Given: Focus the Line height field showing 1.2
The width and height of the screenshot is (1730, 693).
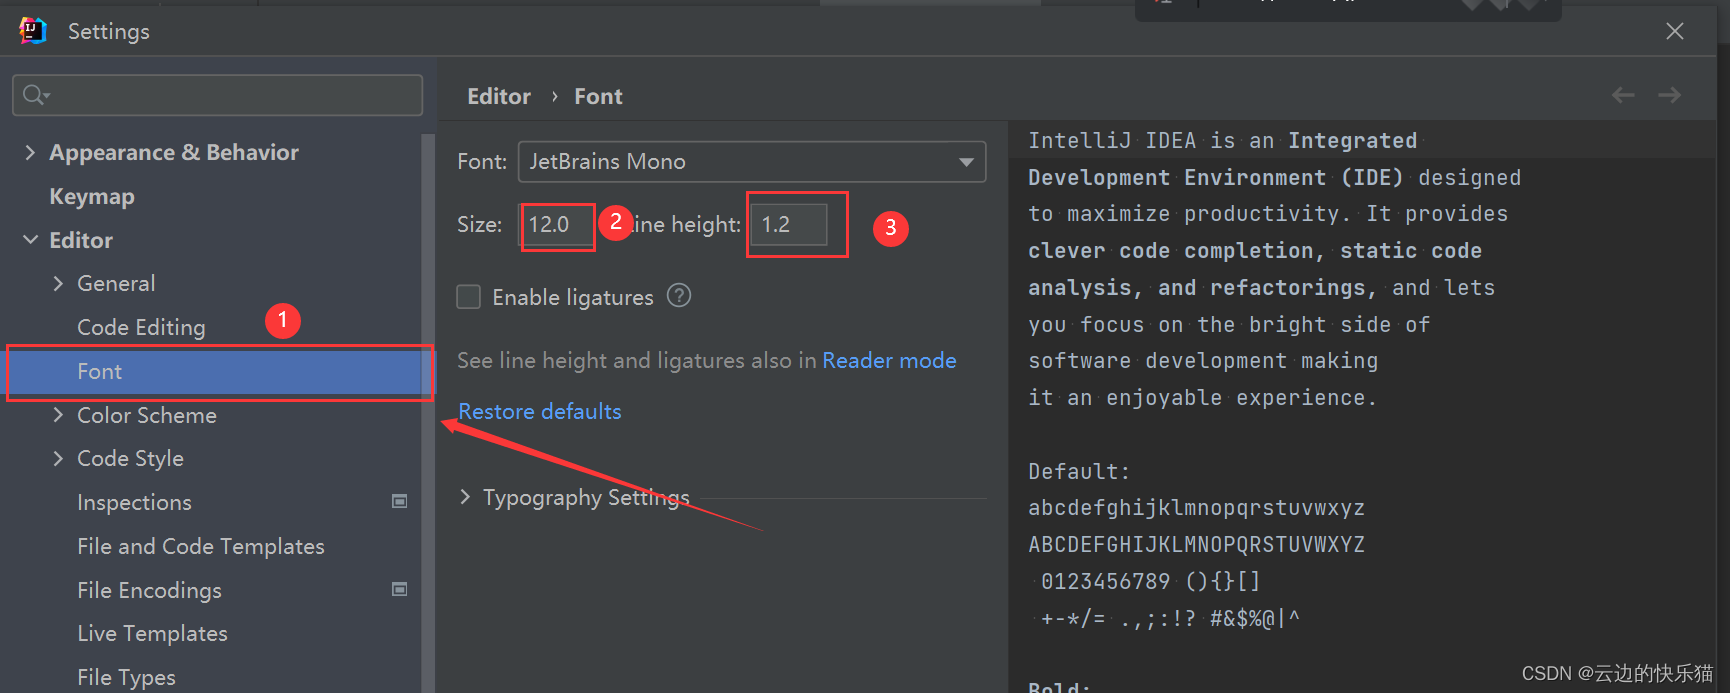Looking at the screenshot, I should [789, 225].
